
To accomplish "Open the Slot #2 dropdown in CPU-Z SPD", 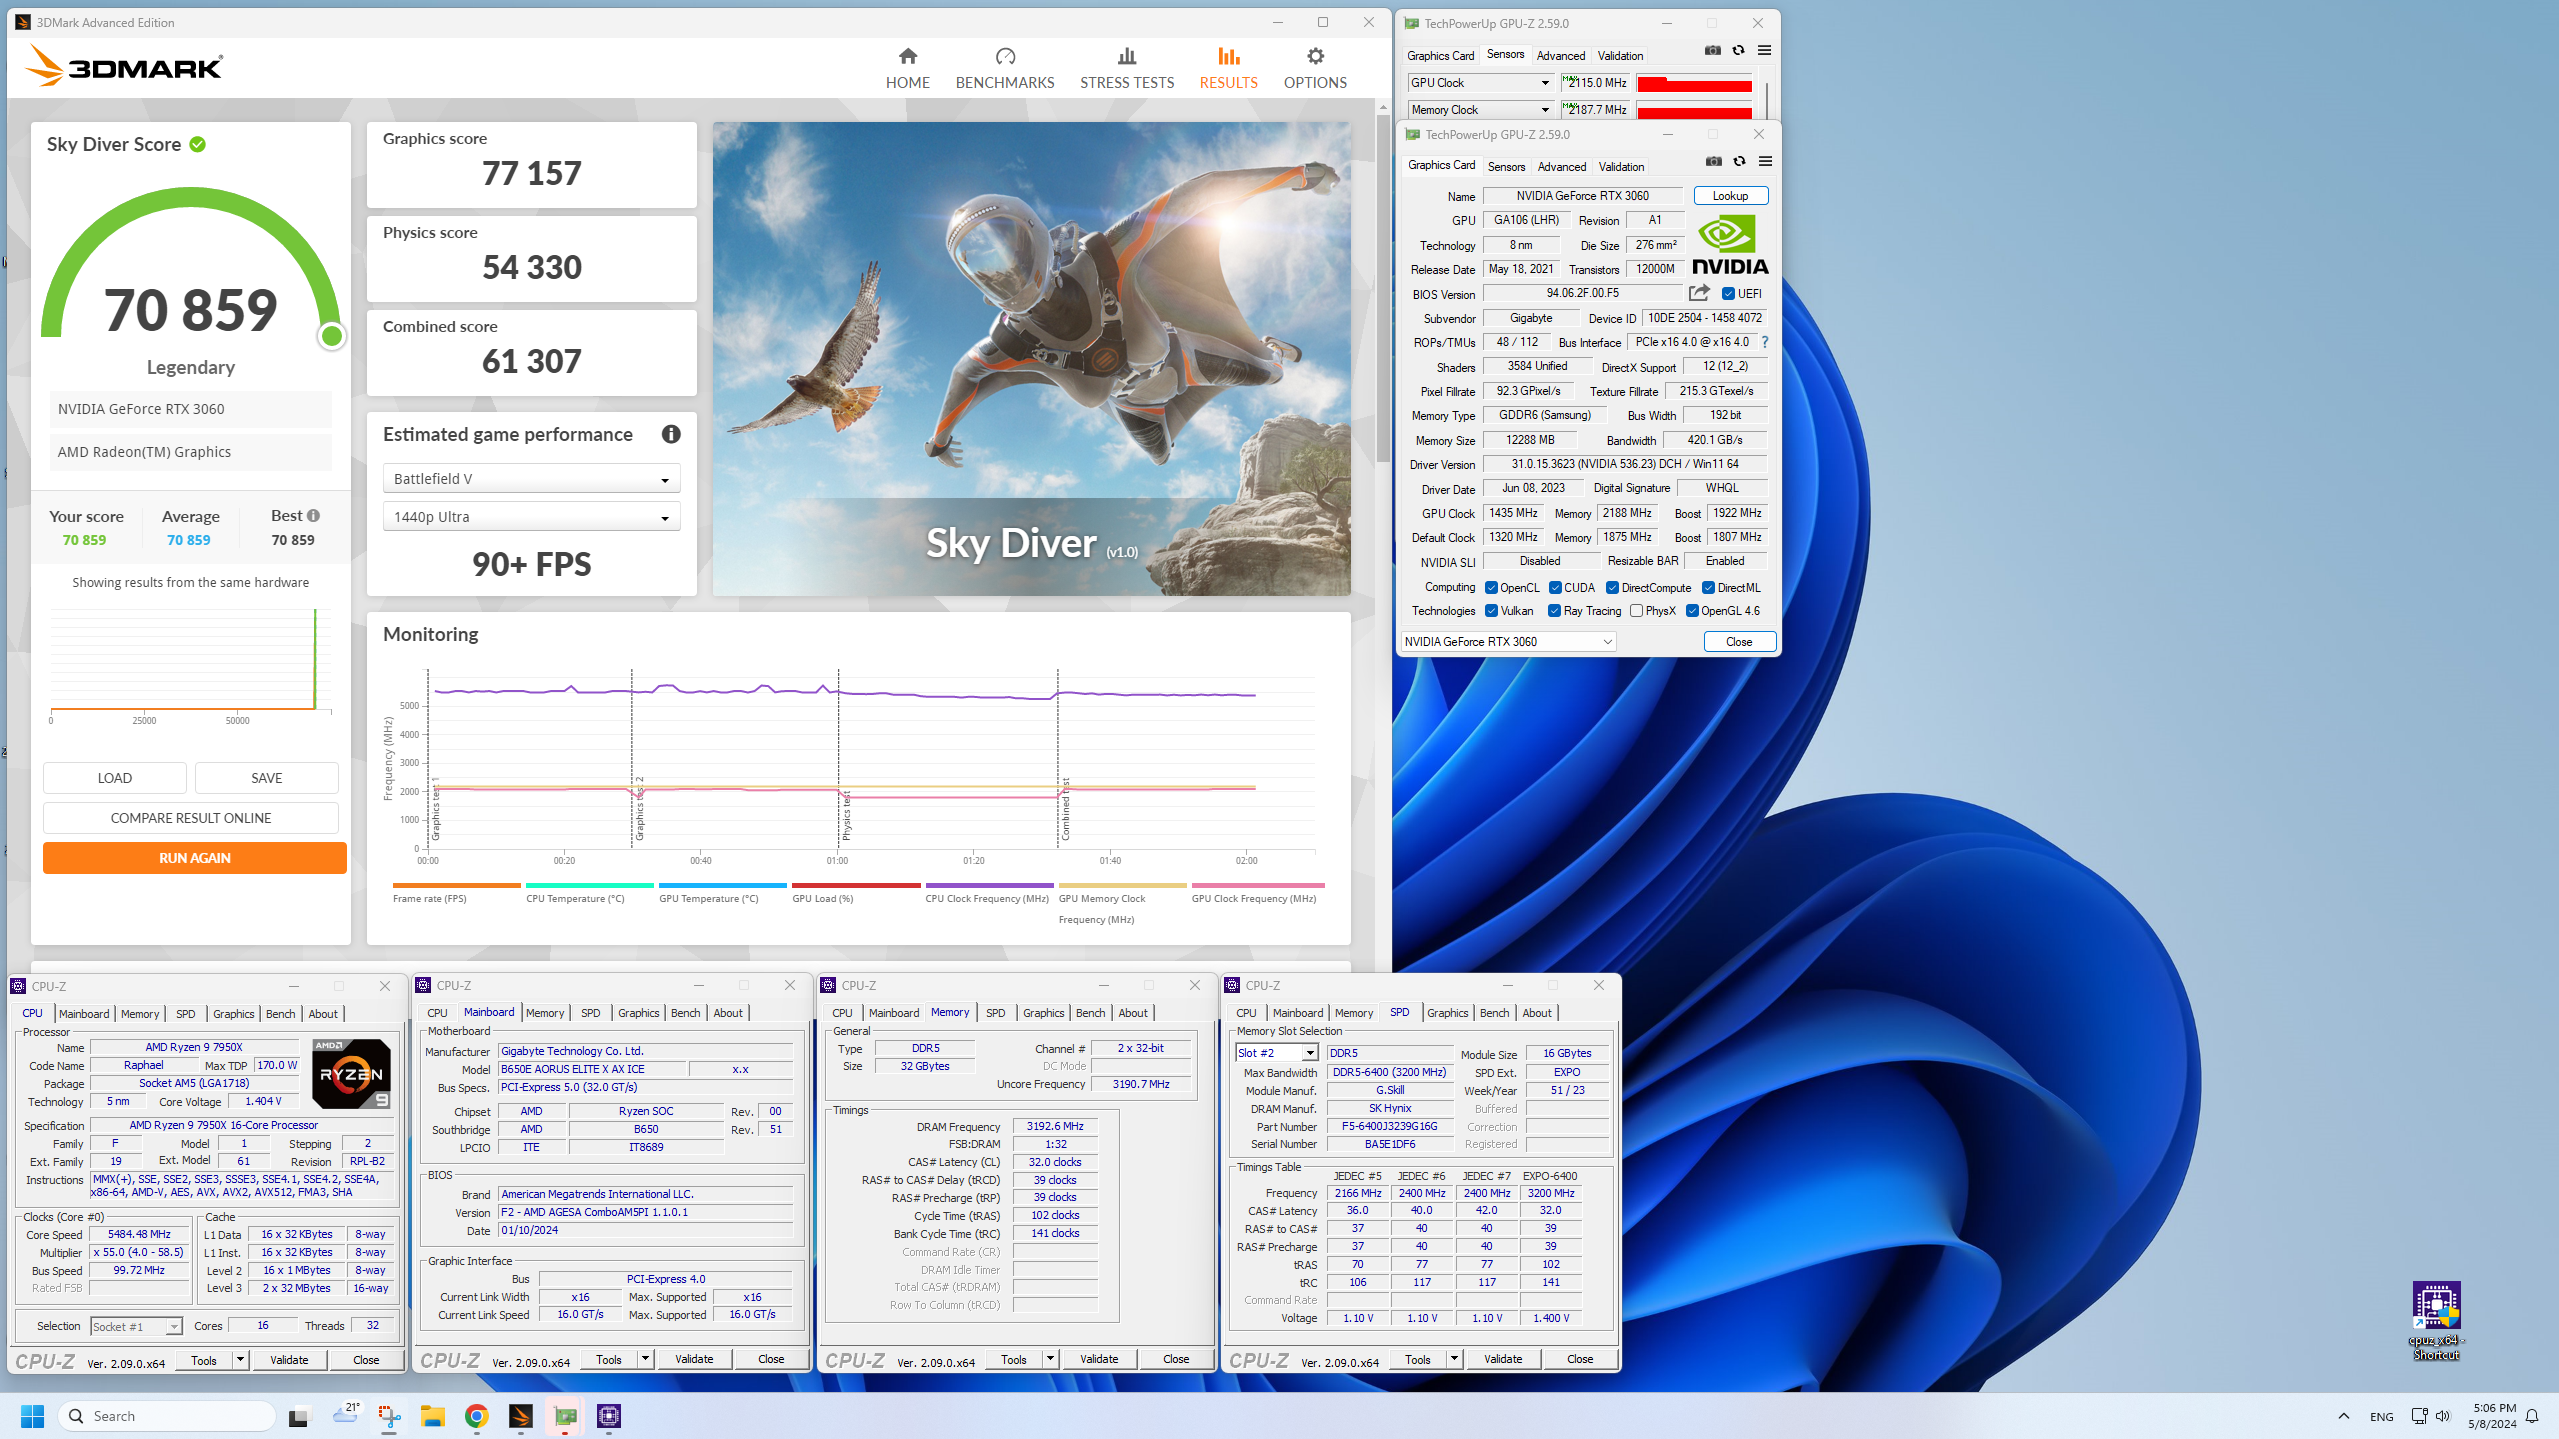I will (x=1276, y=1053).
